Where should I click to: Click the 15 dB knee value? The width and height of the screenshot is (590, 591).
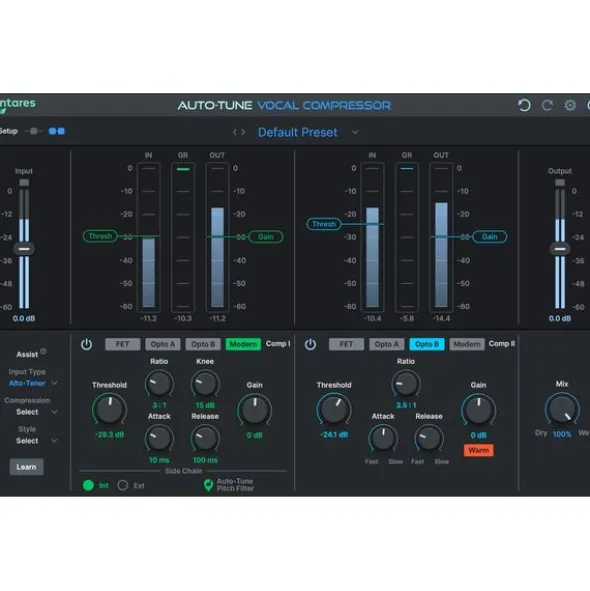pos(205,405)
